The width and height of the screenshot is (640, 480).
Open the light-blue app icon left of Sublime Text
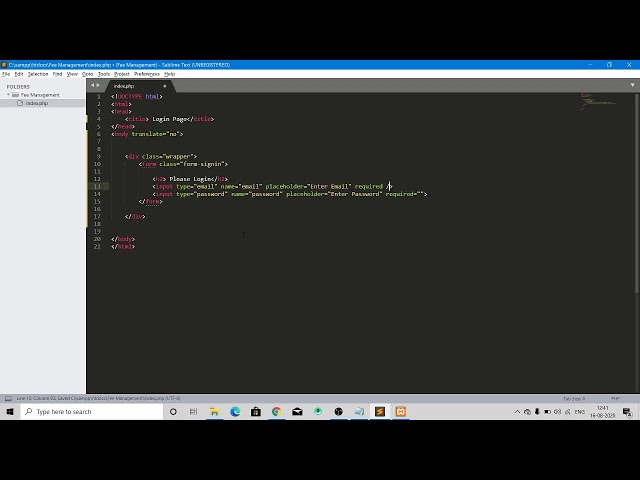(359, 412)
